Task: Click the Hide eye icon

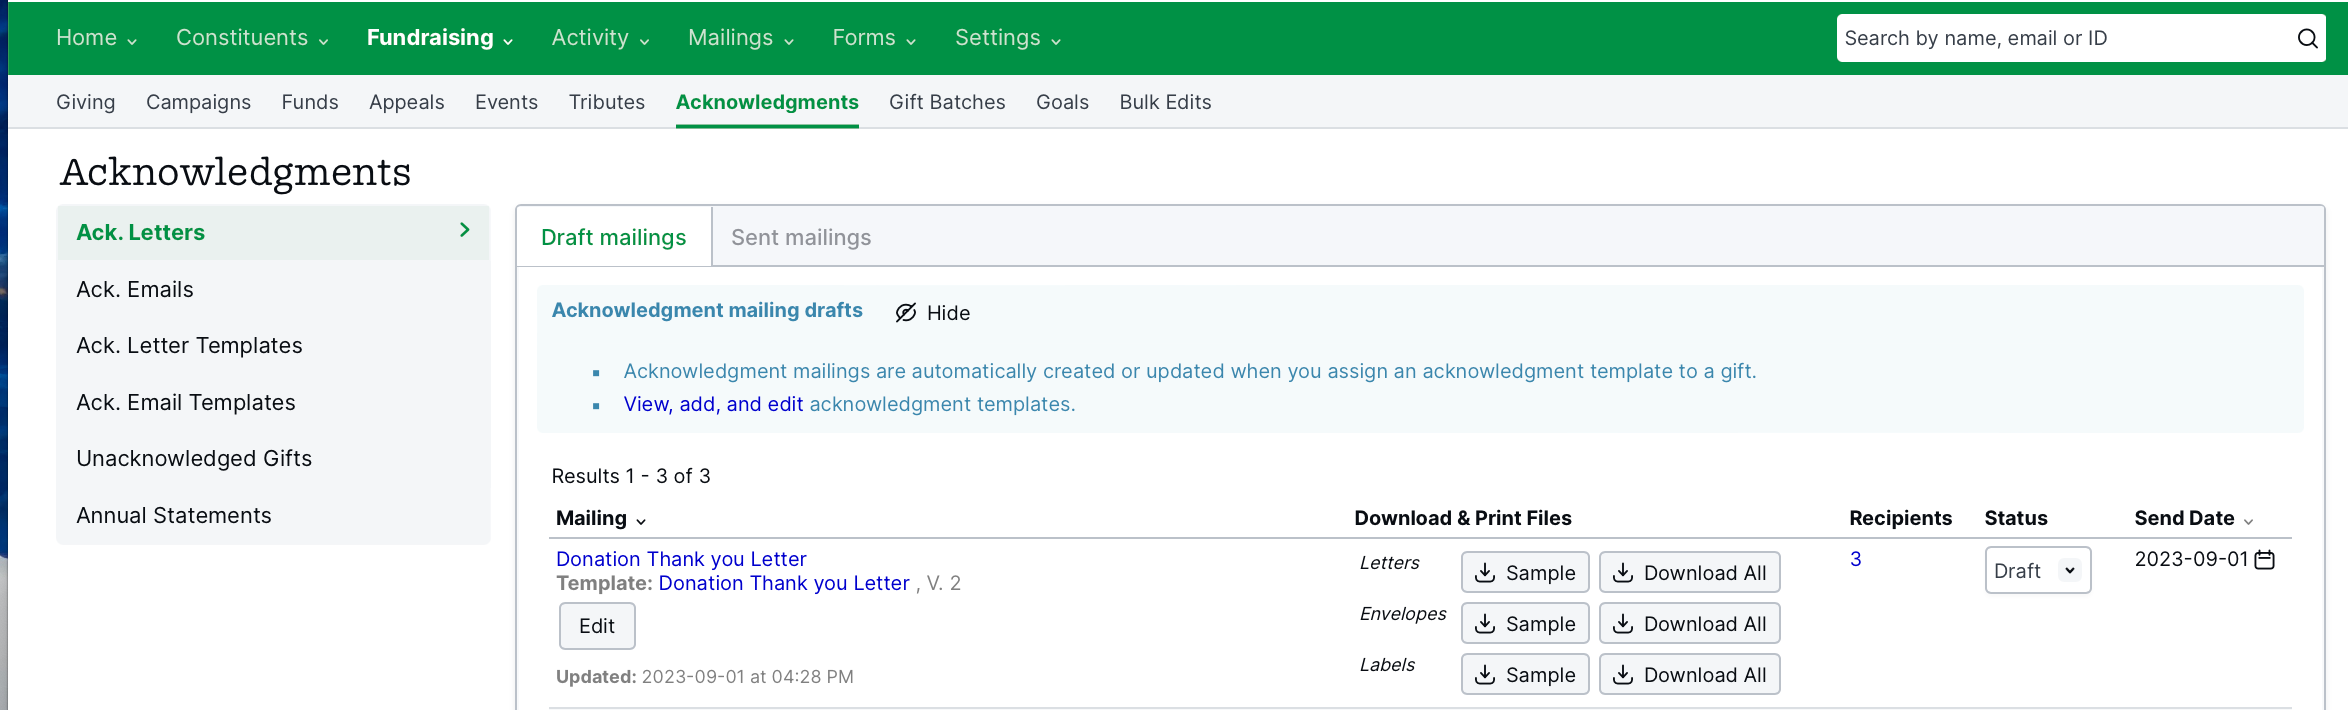Action: click(x=906, y=313)
